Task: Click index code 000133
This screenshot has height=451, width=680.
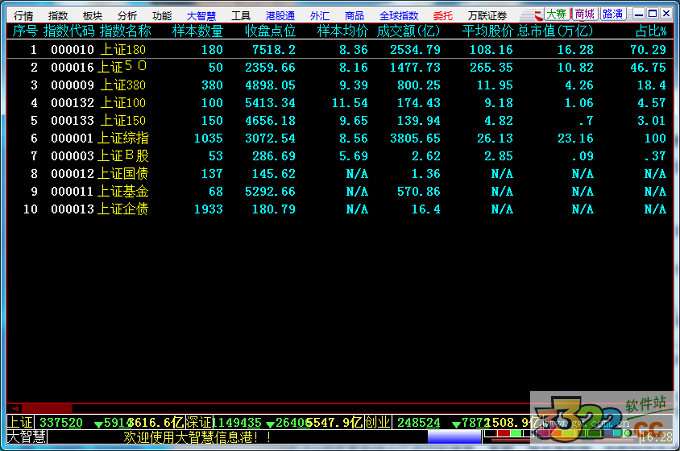Action: tap(72, 121)
